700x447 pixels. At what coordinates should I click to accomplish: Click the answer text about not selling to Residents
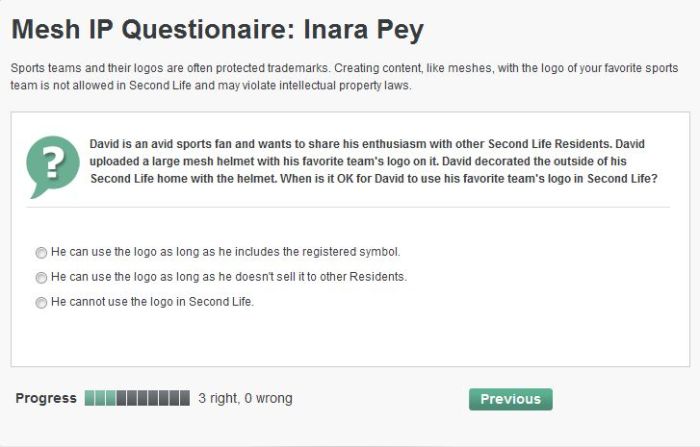click(x=228, y=276)
